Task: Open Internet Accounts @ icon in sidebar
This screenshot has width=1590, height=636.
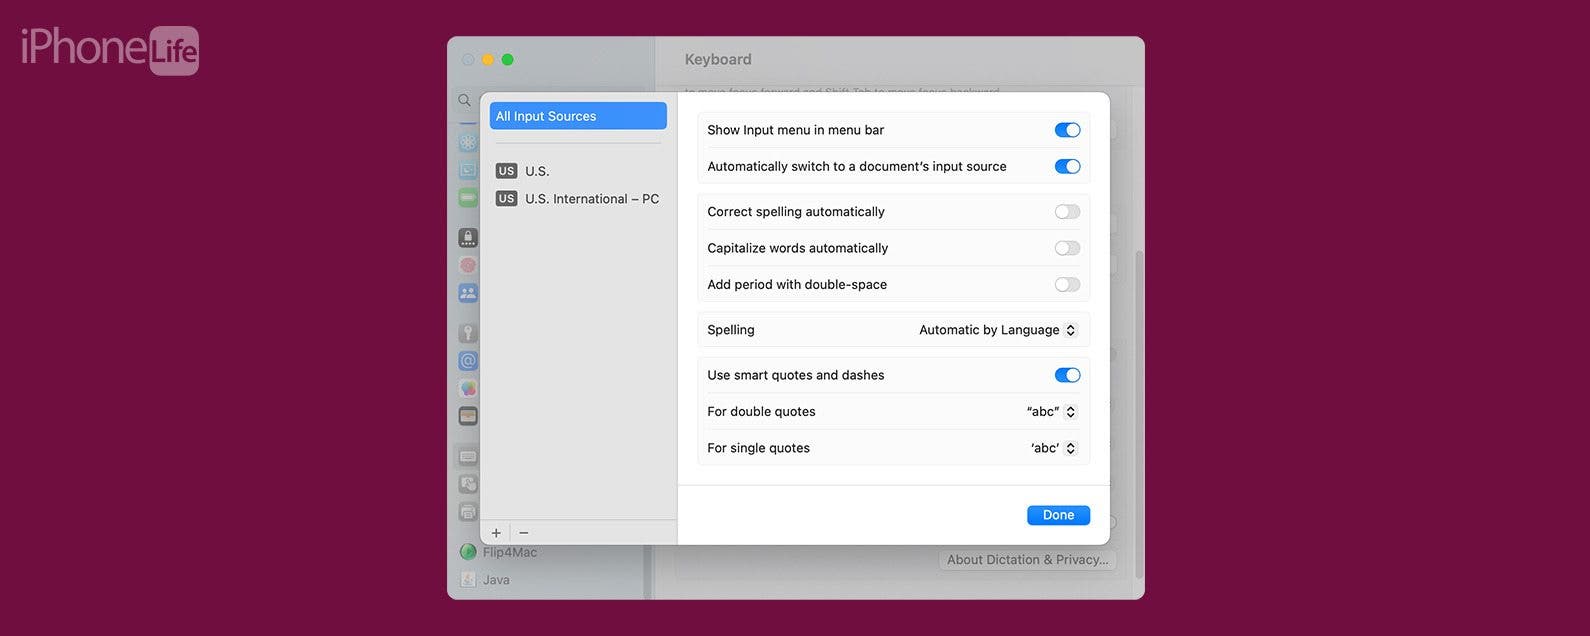Action: click(468, 361)
